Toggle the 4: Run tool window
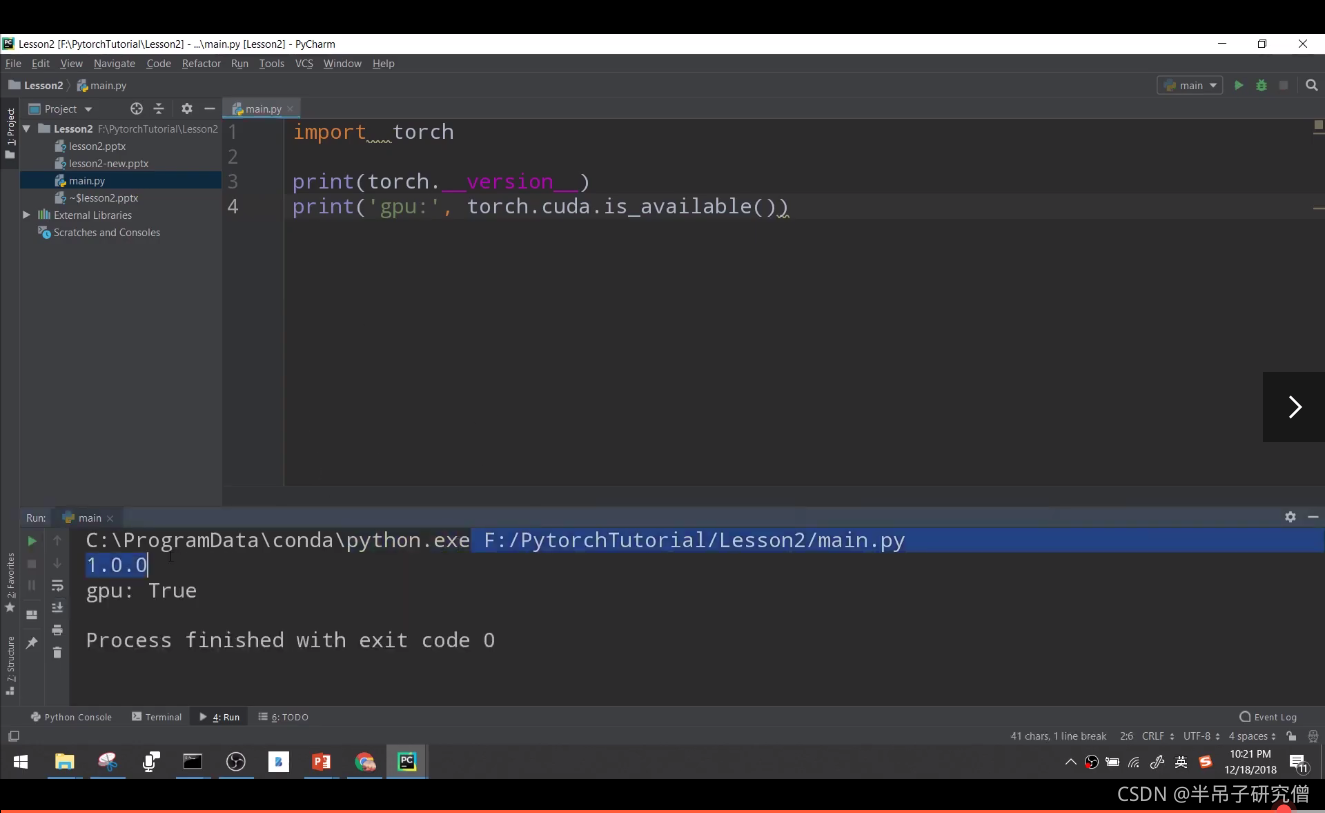 pos(220,717)
